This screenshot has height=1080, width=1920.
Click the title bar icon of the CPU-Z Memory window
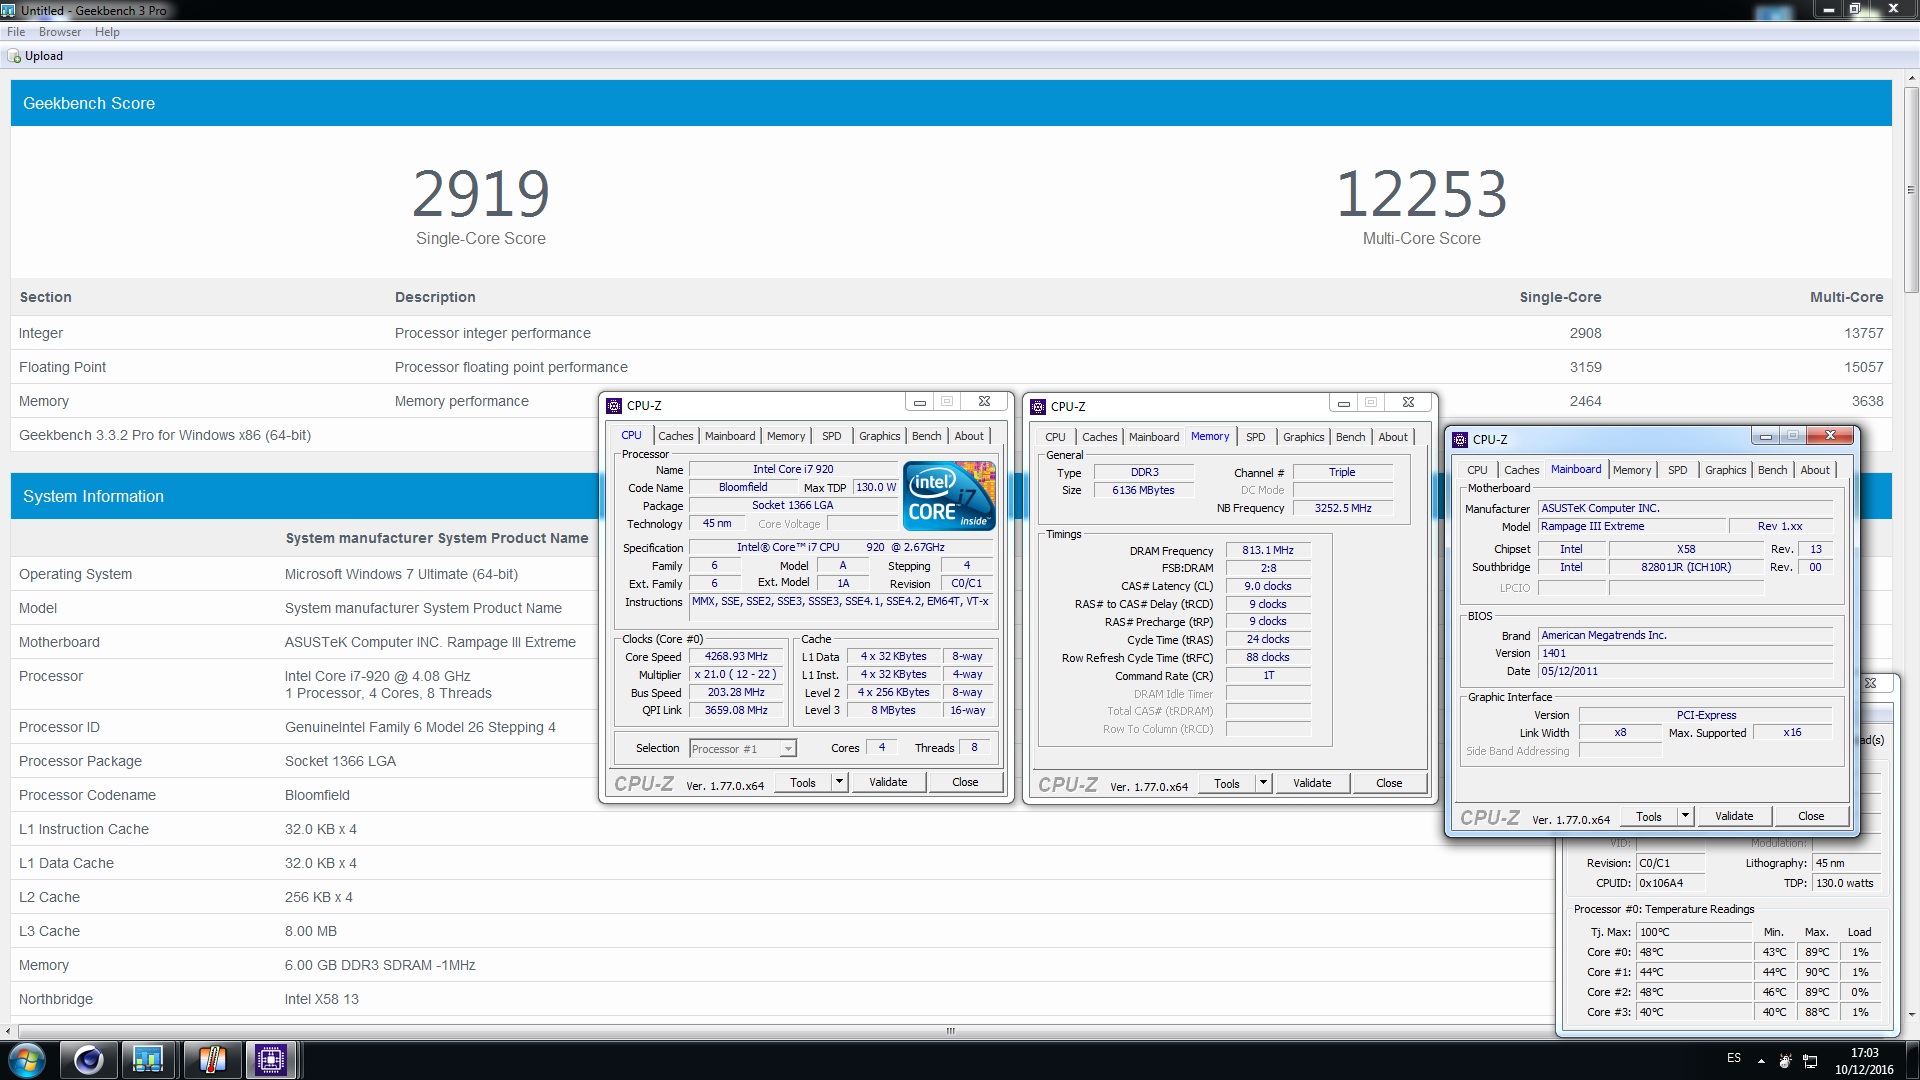(x=1038, y=407)
